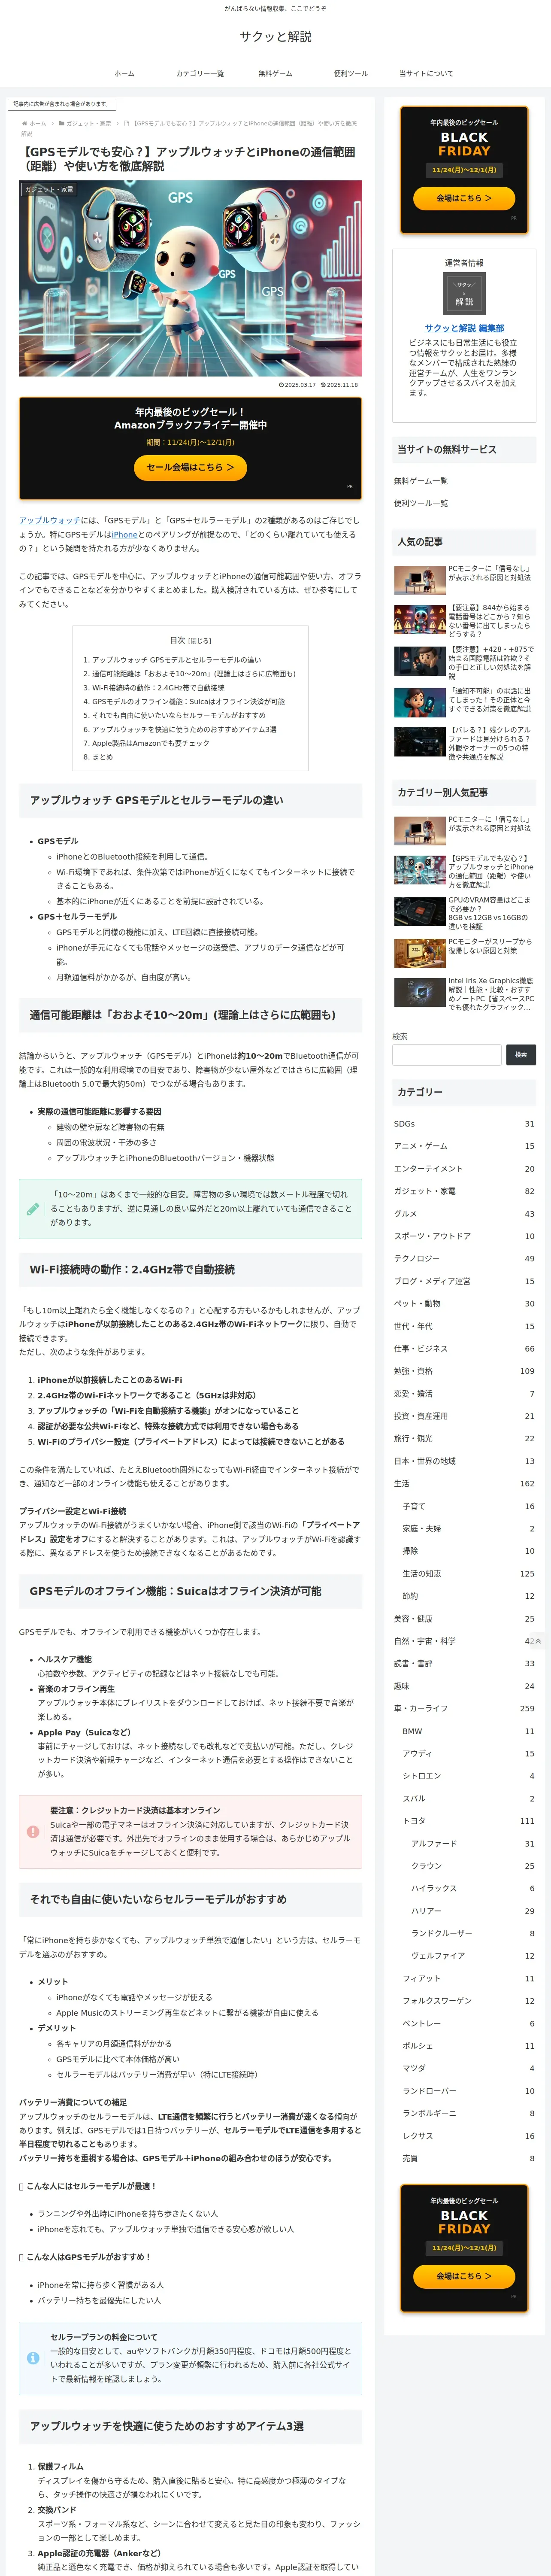Viewport: 551px width, 2576px height.
Task: Toggle the 閉じる table of contents control
Action: [x=201, y=640]
